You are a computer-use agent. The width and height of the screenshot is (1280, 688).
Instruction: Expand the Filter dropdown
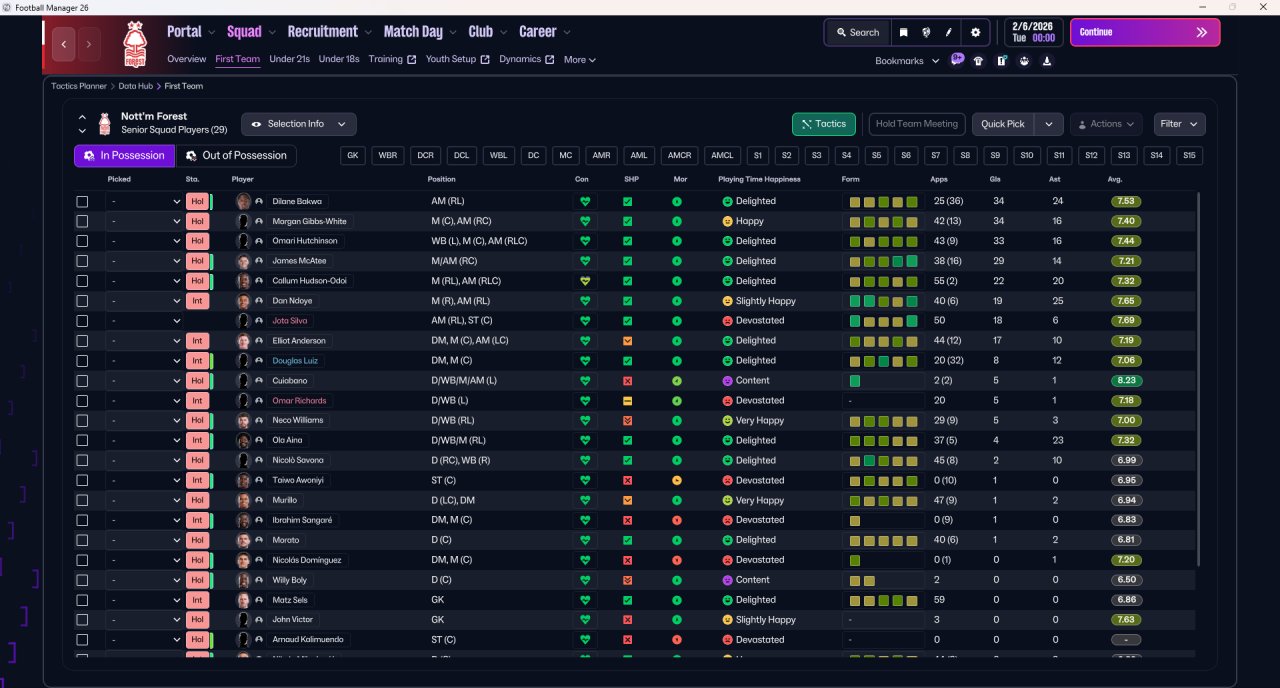pos(1179,124)
